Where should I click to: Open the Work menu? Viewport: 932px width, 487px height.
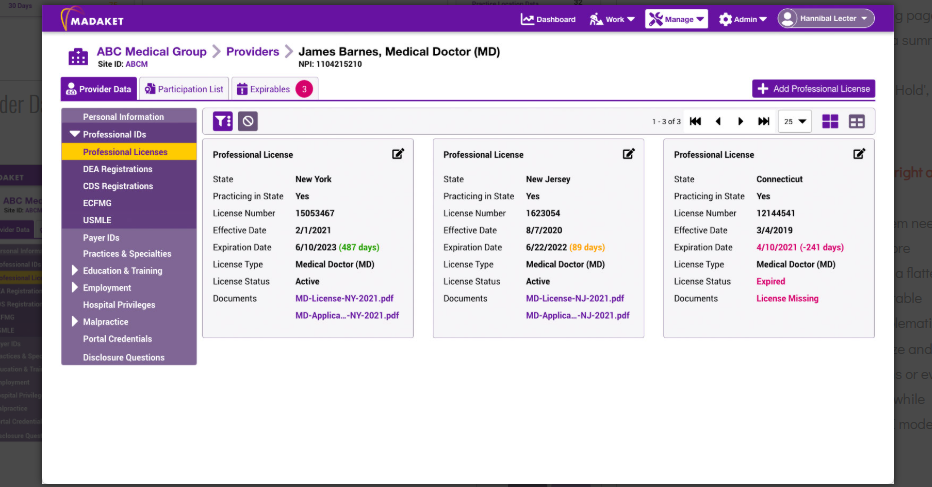(612, 19)
